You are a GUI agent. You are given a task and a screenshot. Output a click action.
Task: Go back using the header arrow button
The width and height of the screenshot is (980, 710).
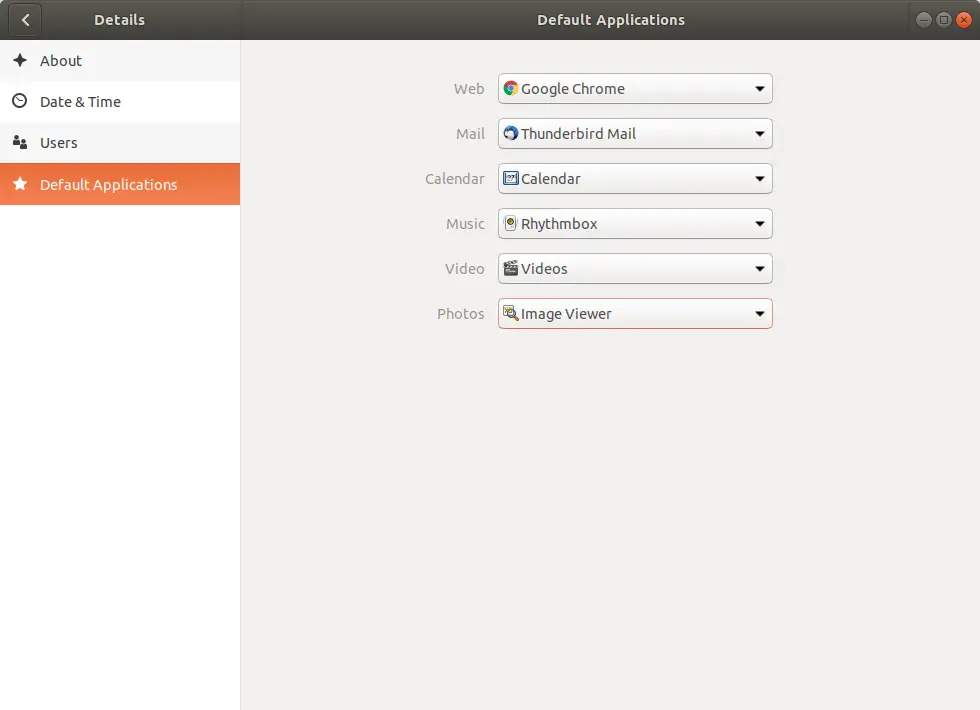25,20
